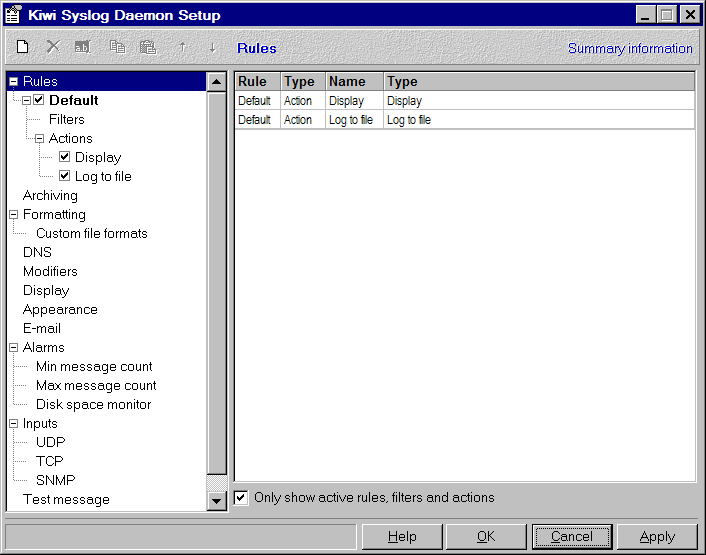Click the Summary information link
The height and width of the screenshot is (555, 706).
pos(630,48)
